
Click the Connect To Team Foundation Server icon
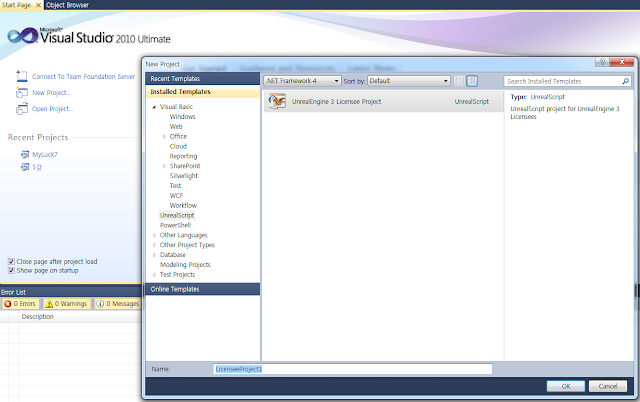(x=22, y=76)
